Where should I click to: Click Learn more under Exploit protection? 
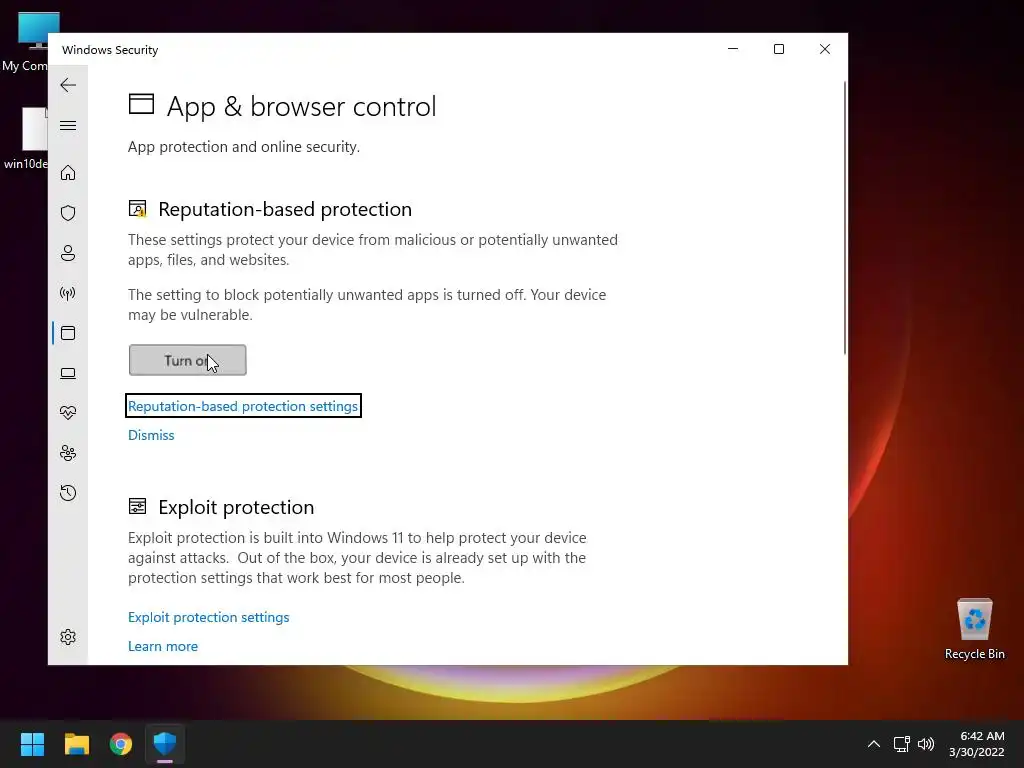pos(163,646)
